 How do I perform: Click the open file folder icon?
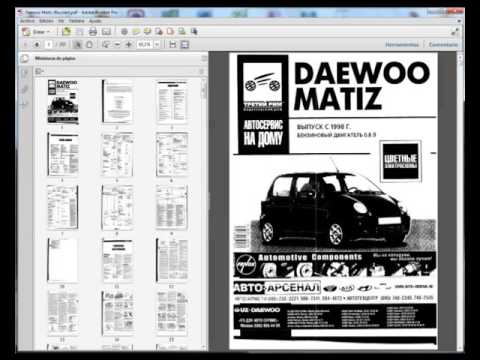coord(67,32)
